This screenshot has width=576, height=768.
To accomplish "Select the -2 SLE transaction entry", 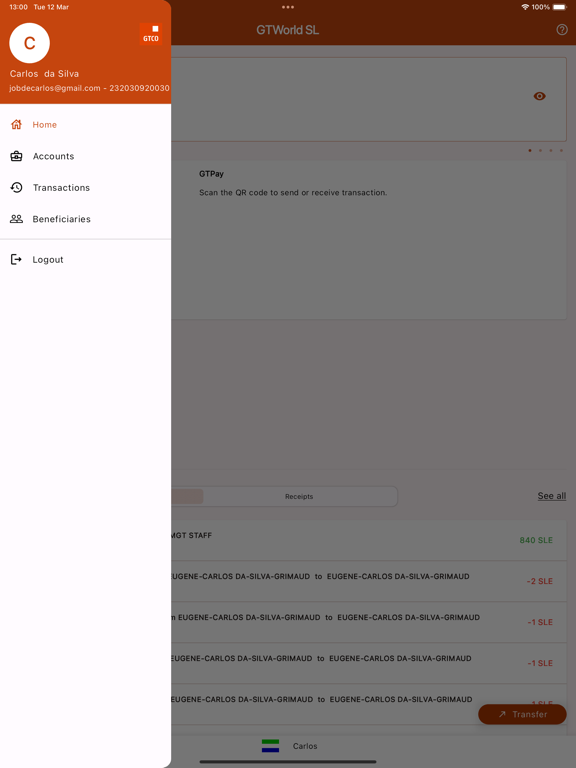I will coord(369,581).
